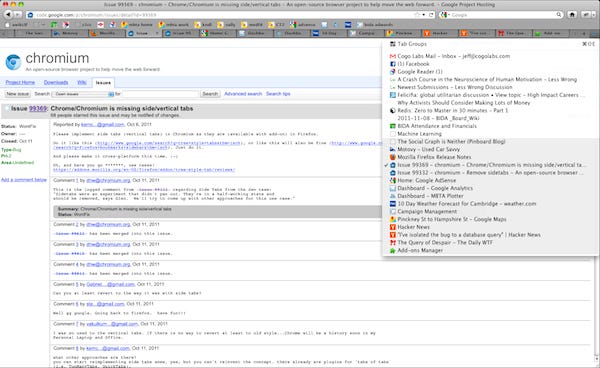This screenshot has width=600, height=368.
Task: Switch to Motovy - Used Car Savvy entry
Action: pyautogui.click(x=490, y=149)
